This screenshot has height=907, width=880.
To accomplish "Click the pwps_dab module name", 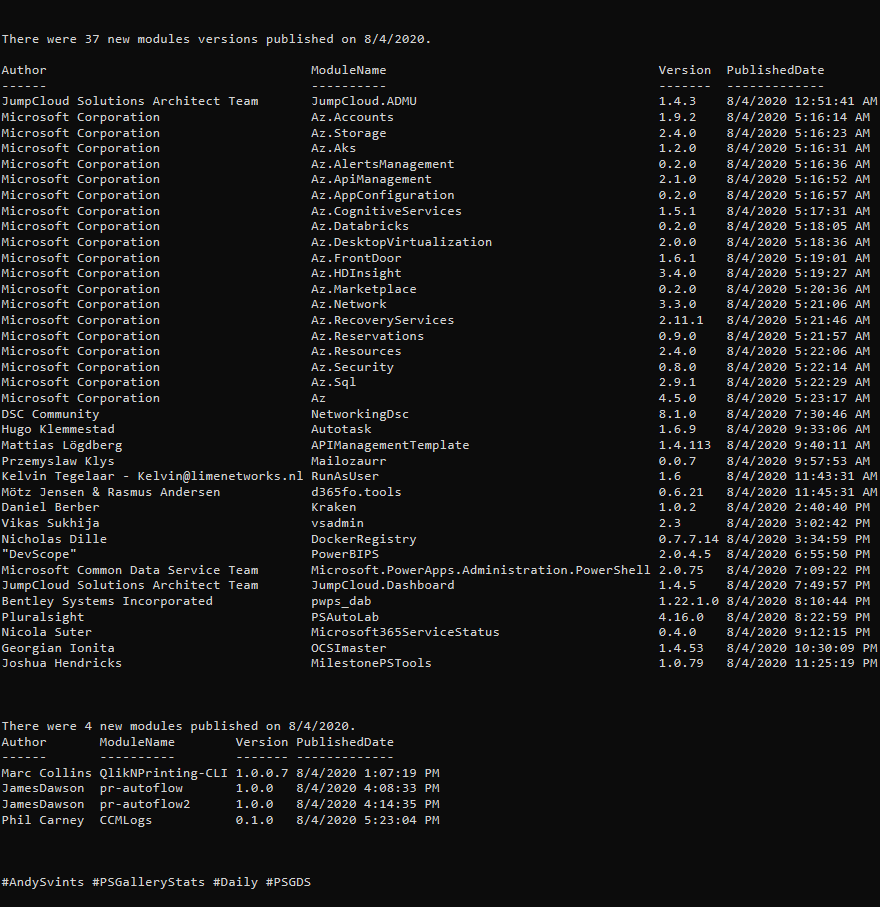I will [341, 602].
